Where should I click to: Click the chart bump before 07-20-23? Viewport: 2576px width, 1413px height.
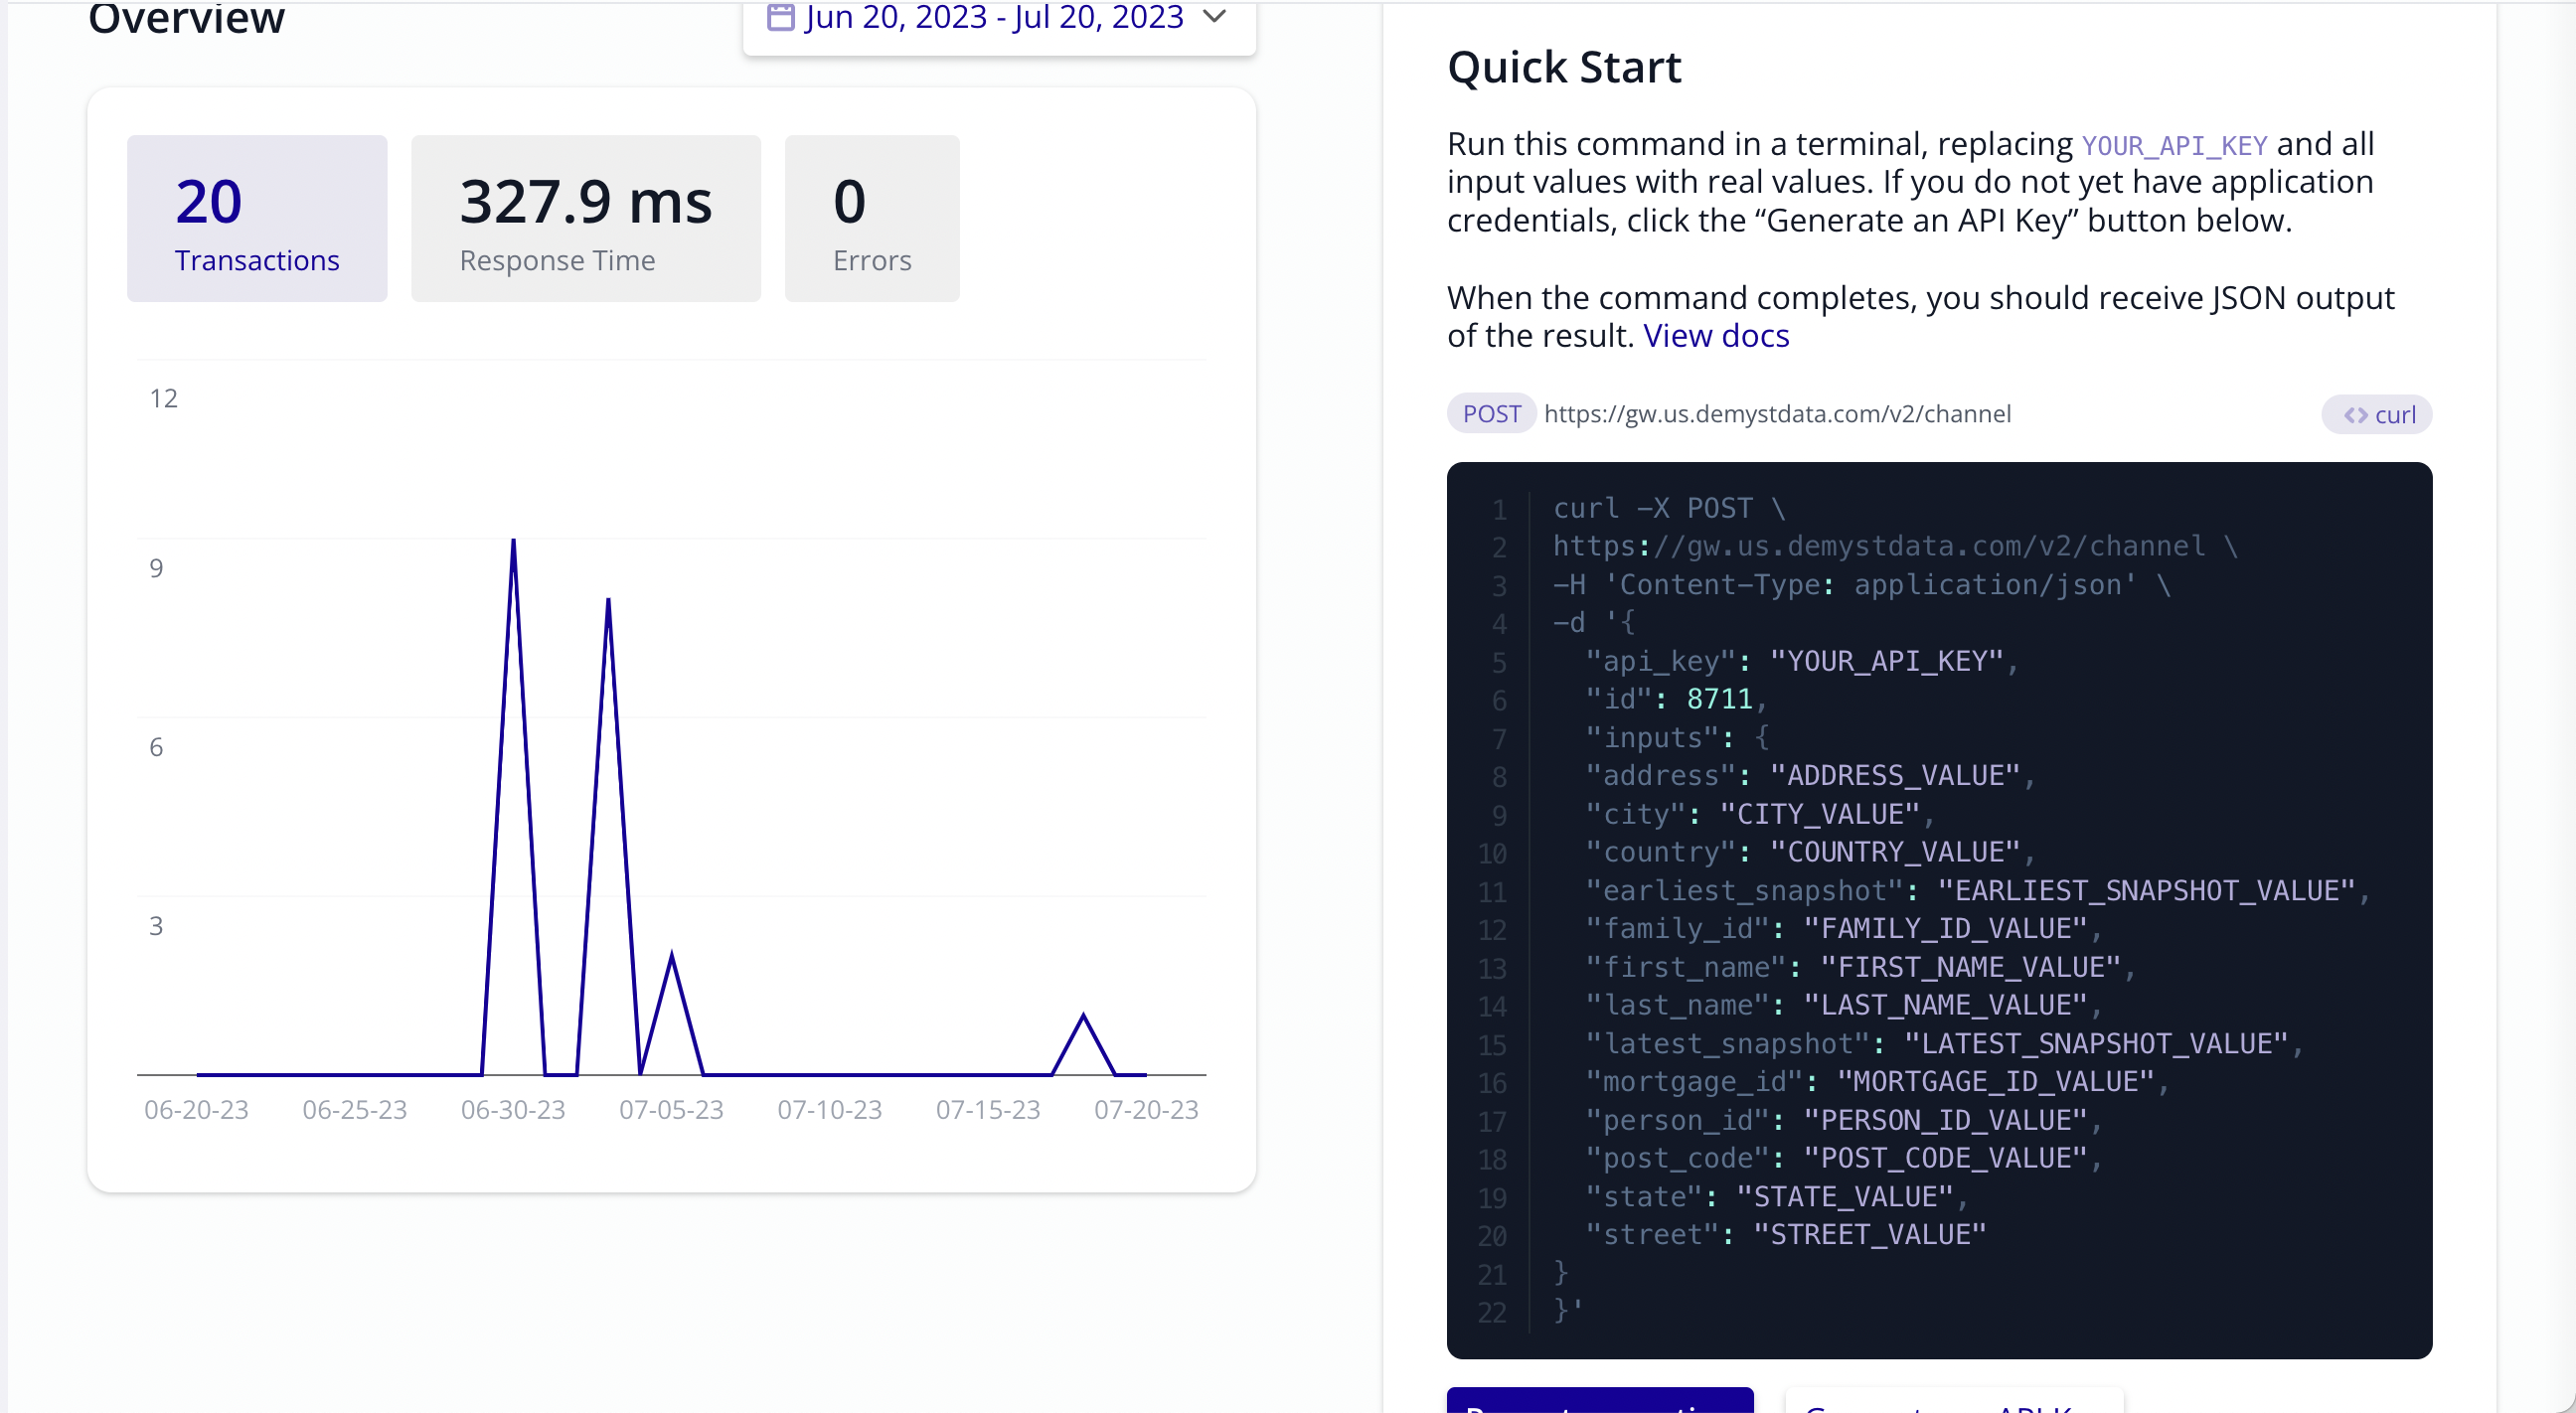tap(1083, 1017)
